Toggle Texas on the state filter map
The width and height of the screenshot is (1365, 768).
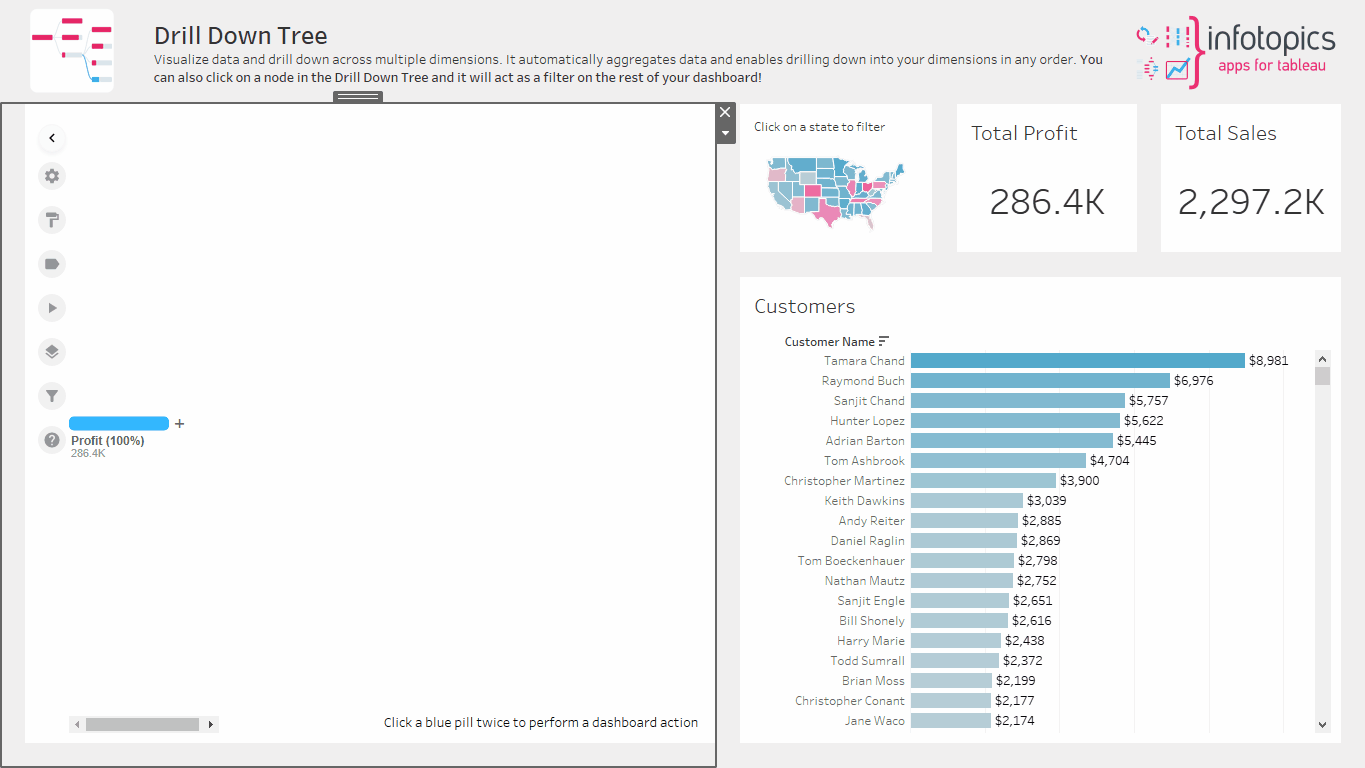(x=830, y=213)
